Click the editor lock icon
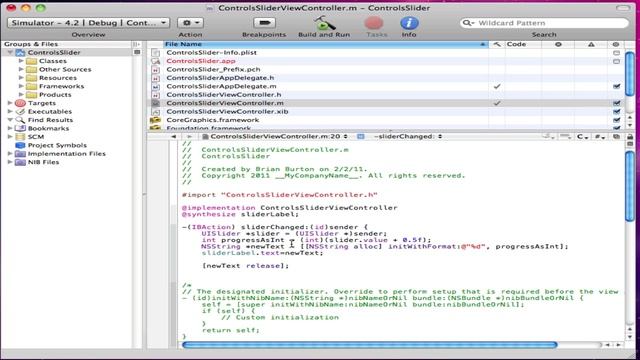 (630, 137)
